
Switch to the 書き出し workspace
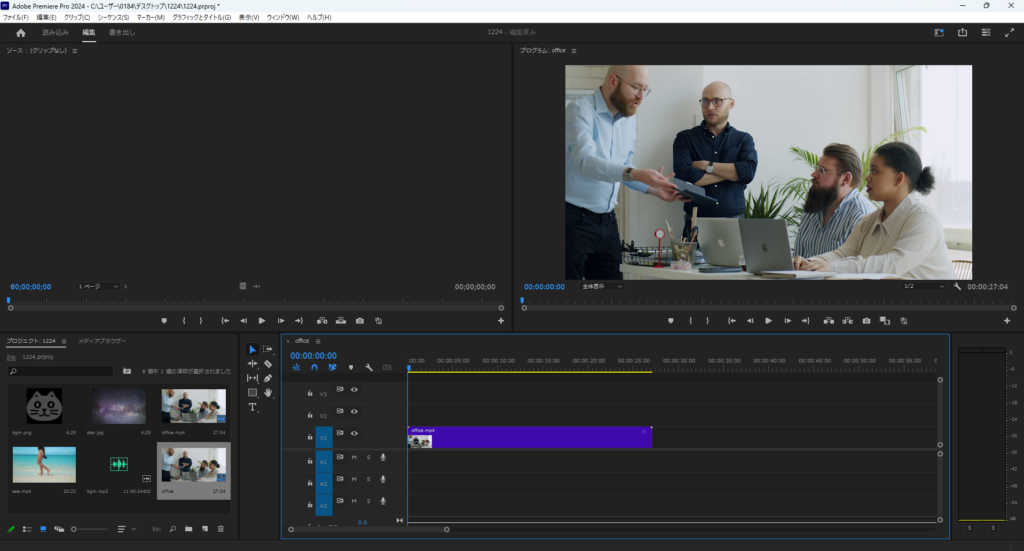click(x=122, y=33)
